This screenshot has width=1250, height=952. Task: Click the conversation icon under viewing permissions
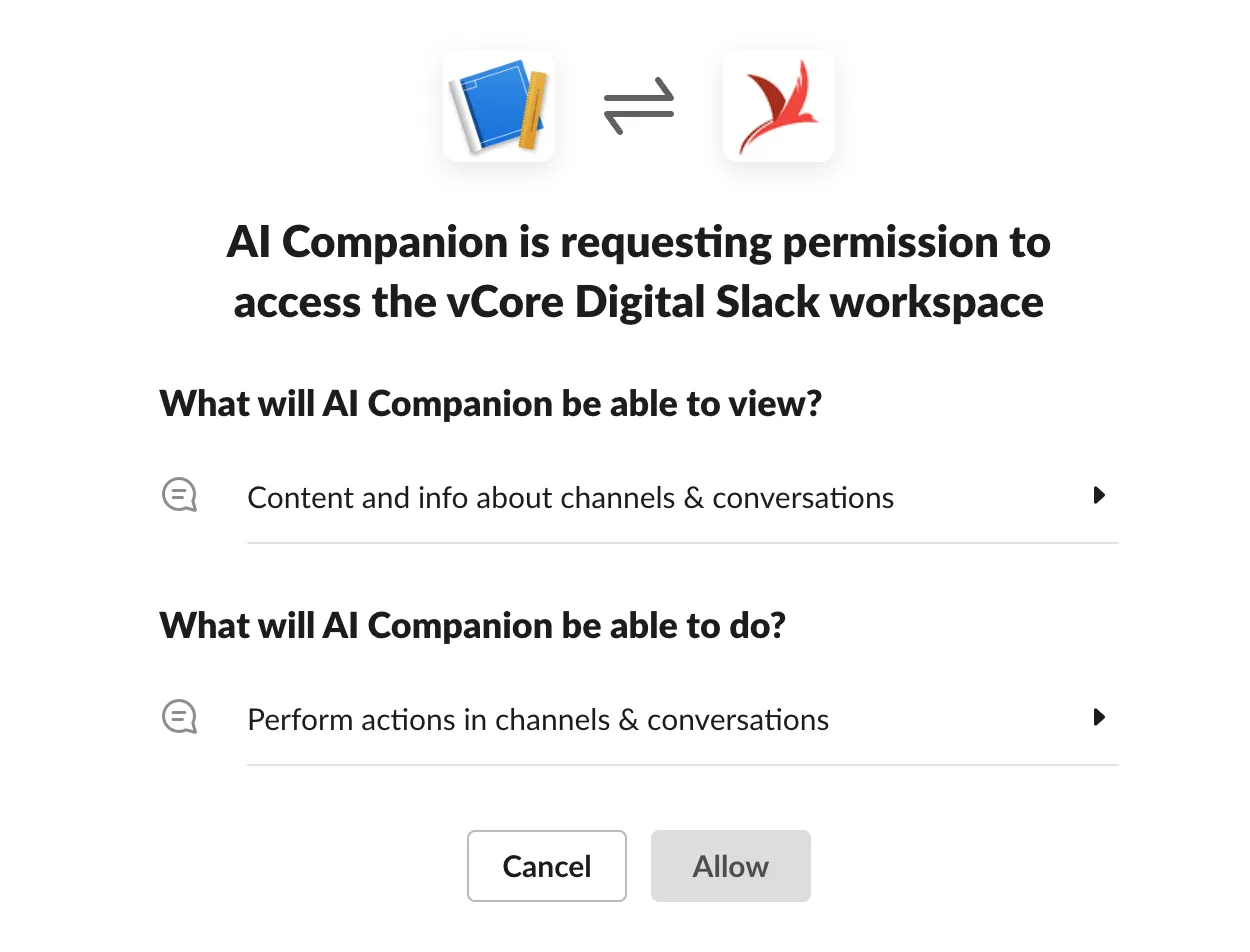point(179,494)
